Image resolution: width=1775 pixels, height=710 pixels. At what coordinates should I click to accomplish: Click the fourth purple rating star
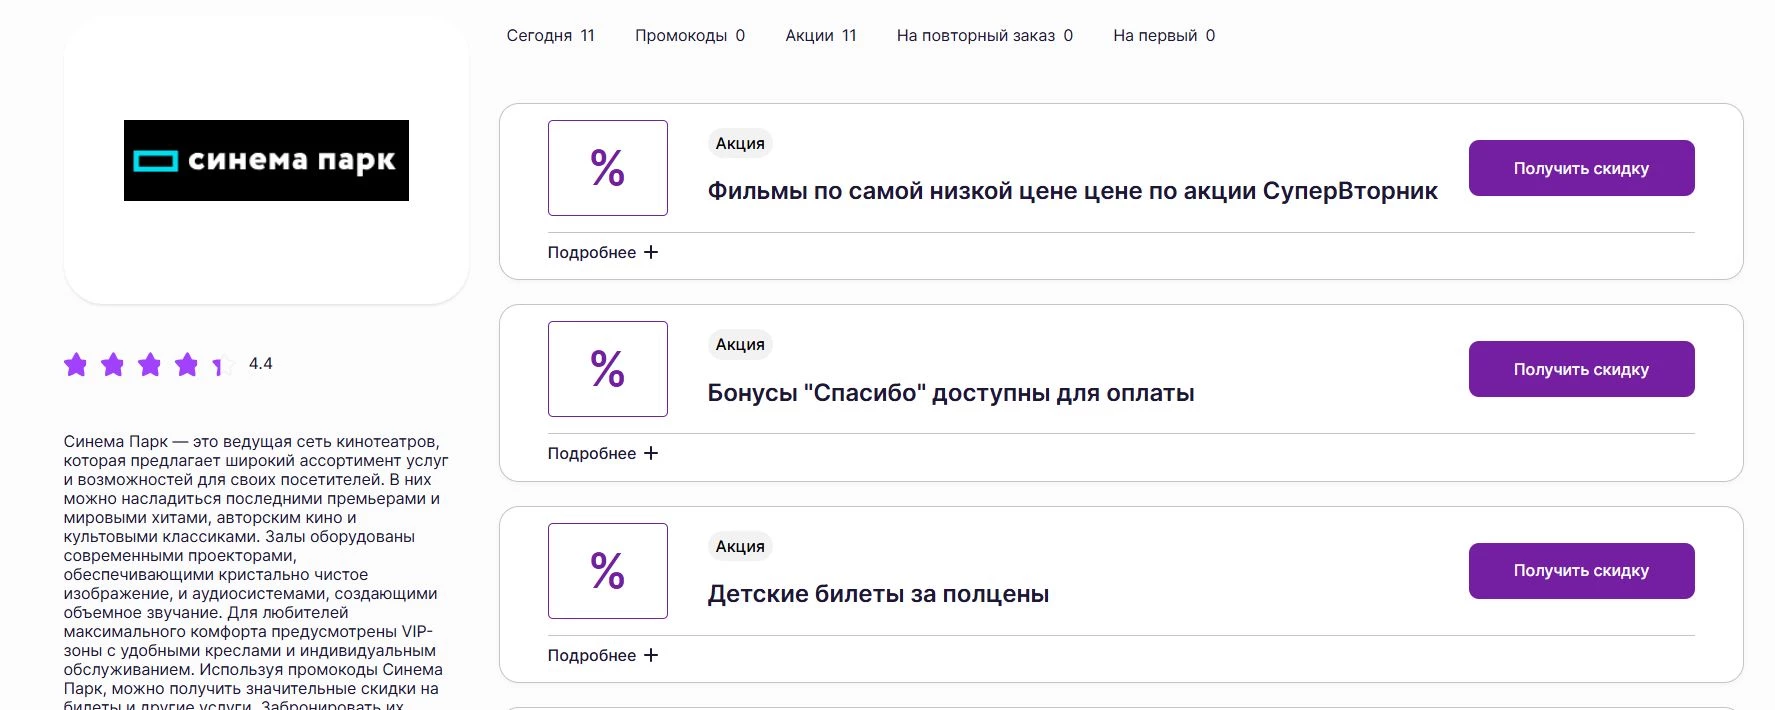(187, 364)
